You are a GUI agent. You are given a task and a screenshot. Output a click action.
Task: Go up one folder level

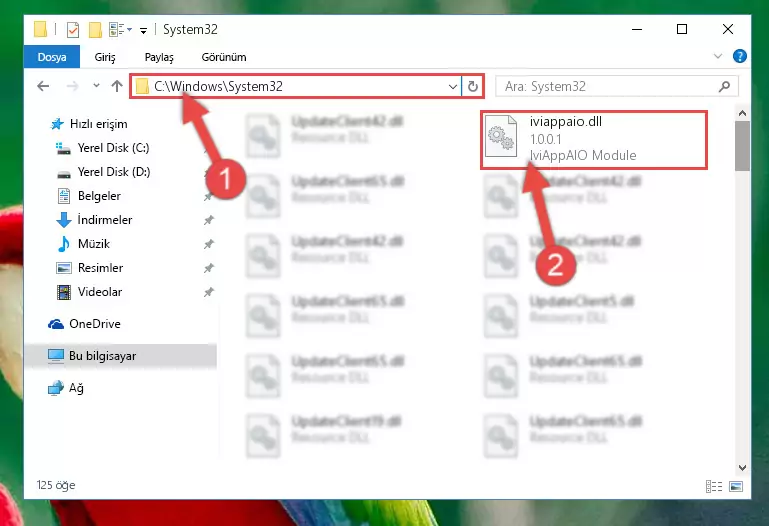coord(117,86)
